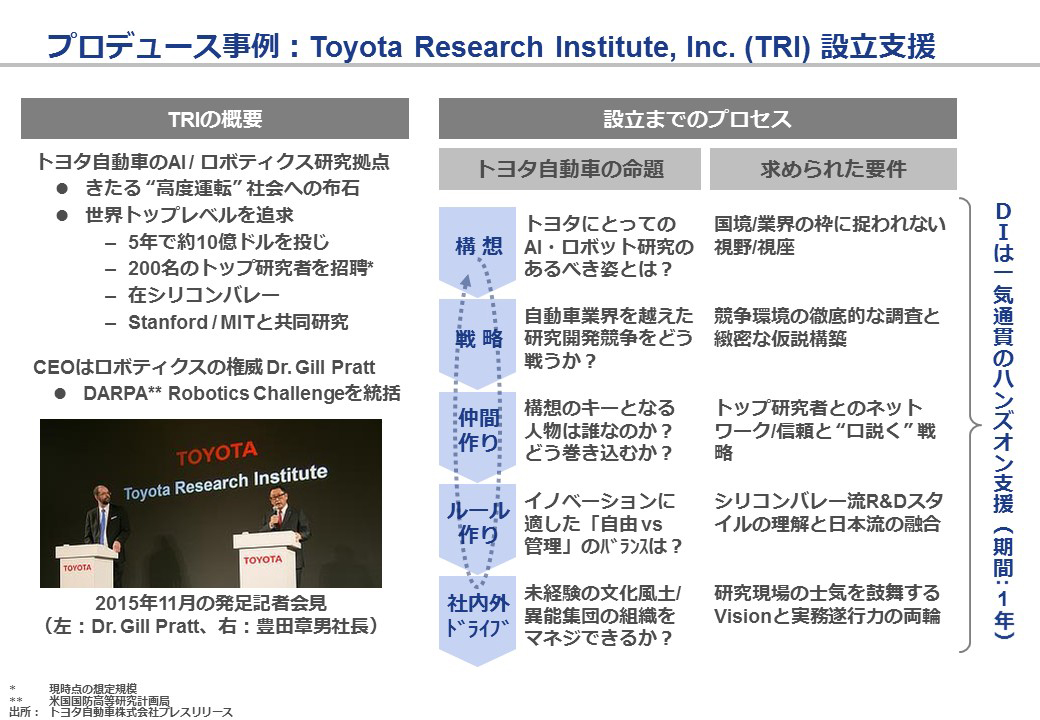Screen dimensions: 1040x720
Task: Select the トヨタ自動車の命題 column header
Action: [570, 169]
